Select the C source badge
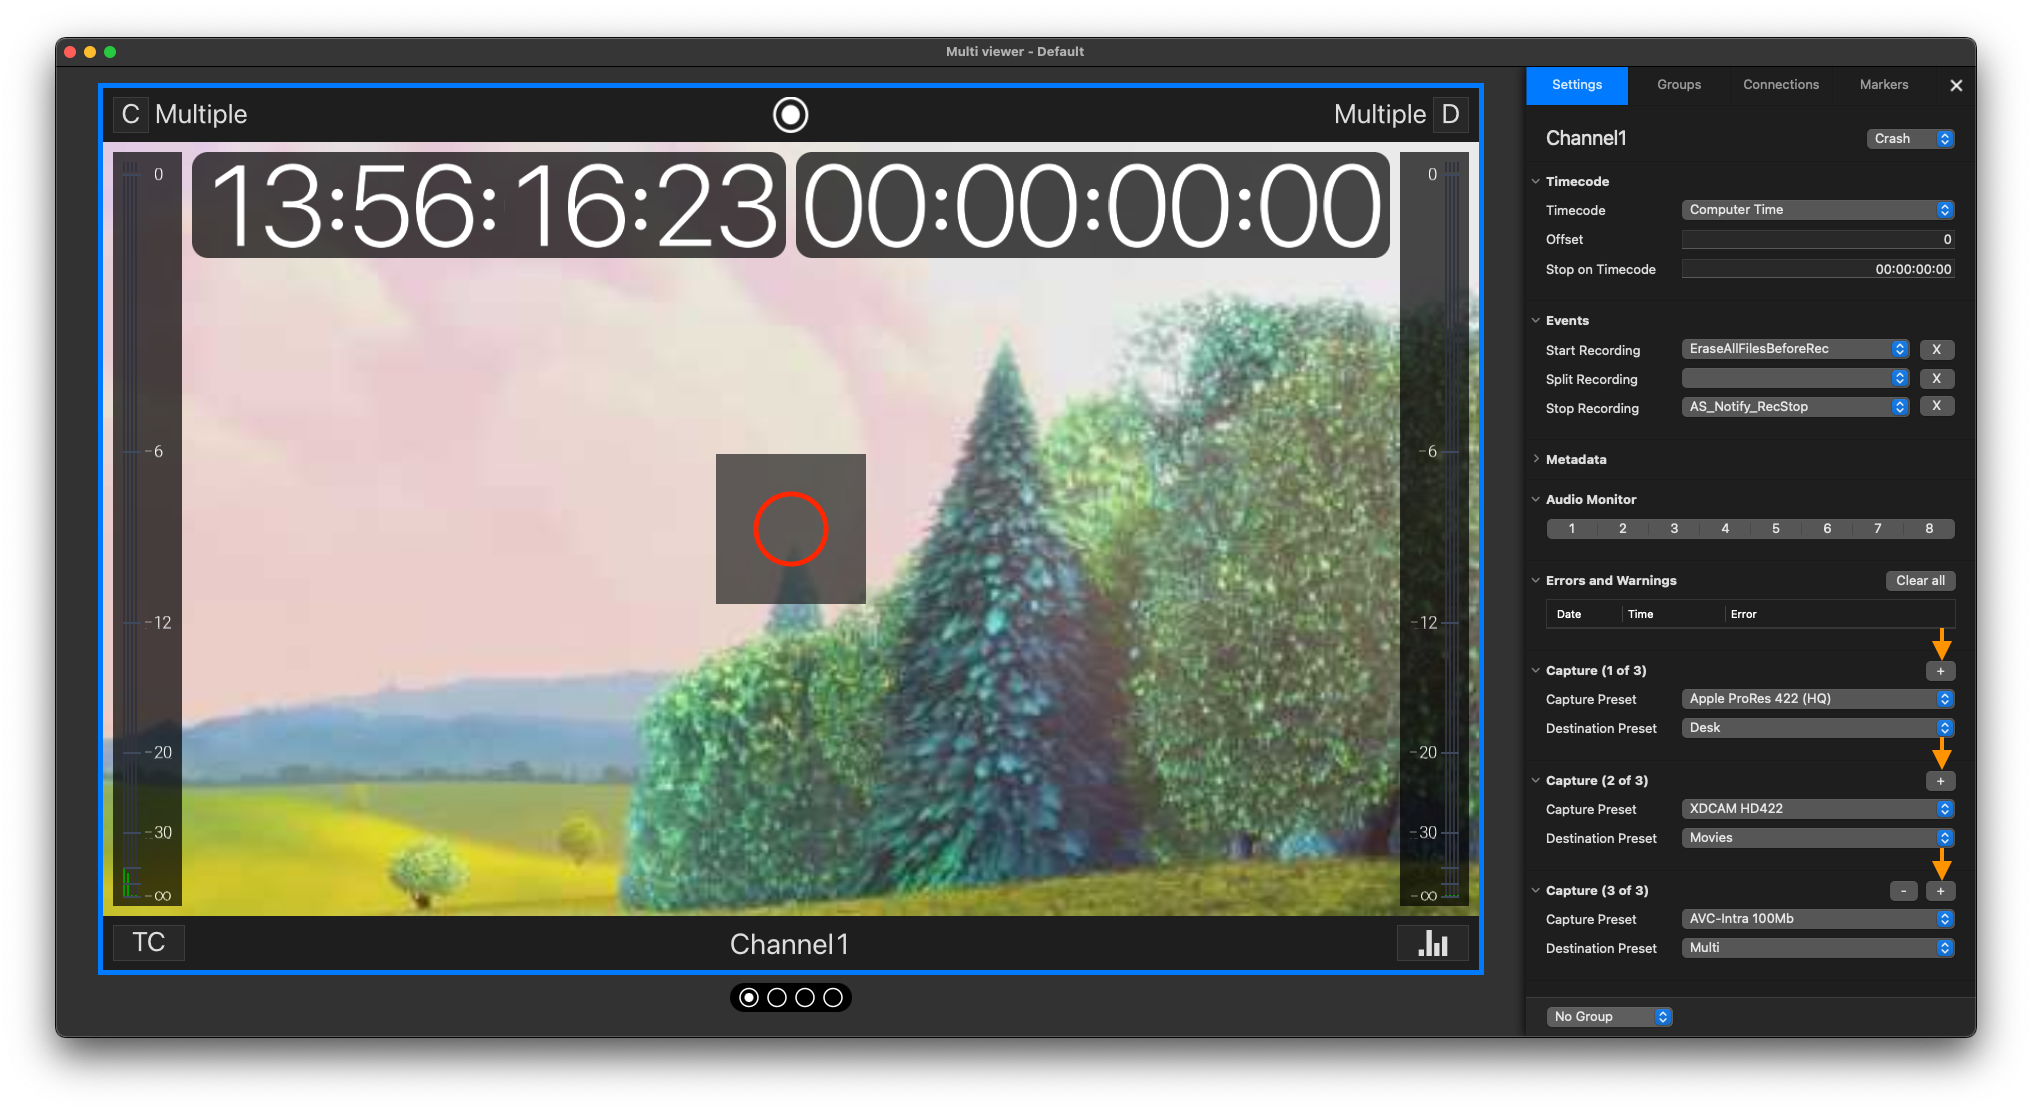Screen dimensions: 2032x1111 [x=130, y=114]
